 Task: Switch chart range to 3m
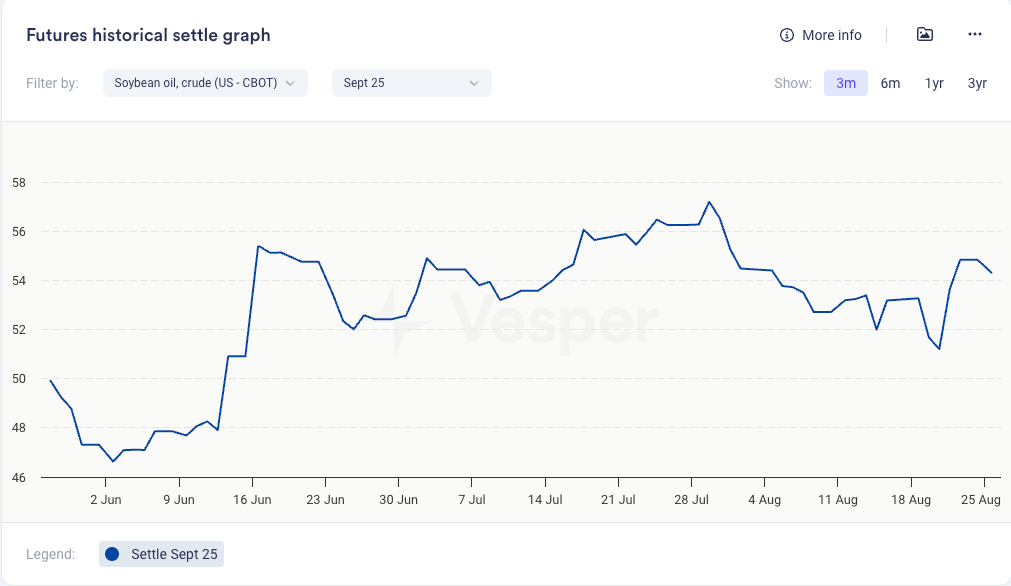click(x=846, y=83)
